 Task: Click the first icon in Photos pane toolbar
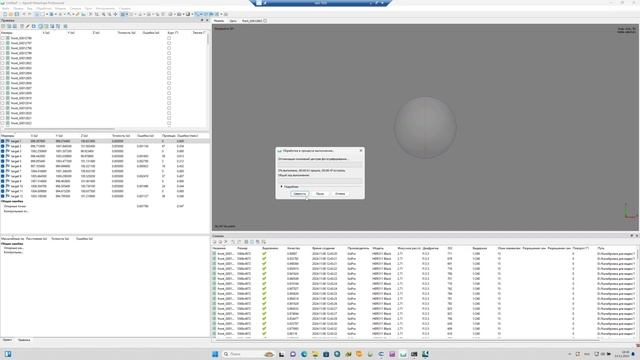[x=215, y=242]
